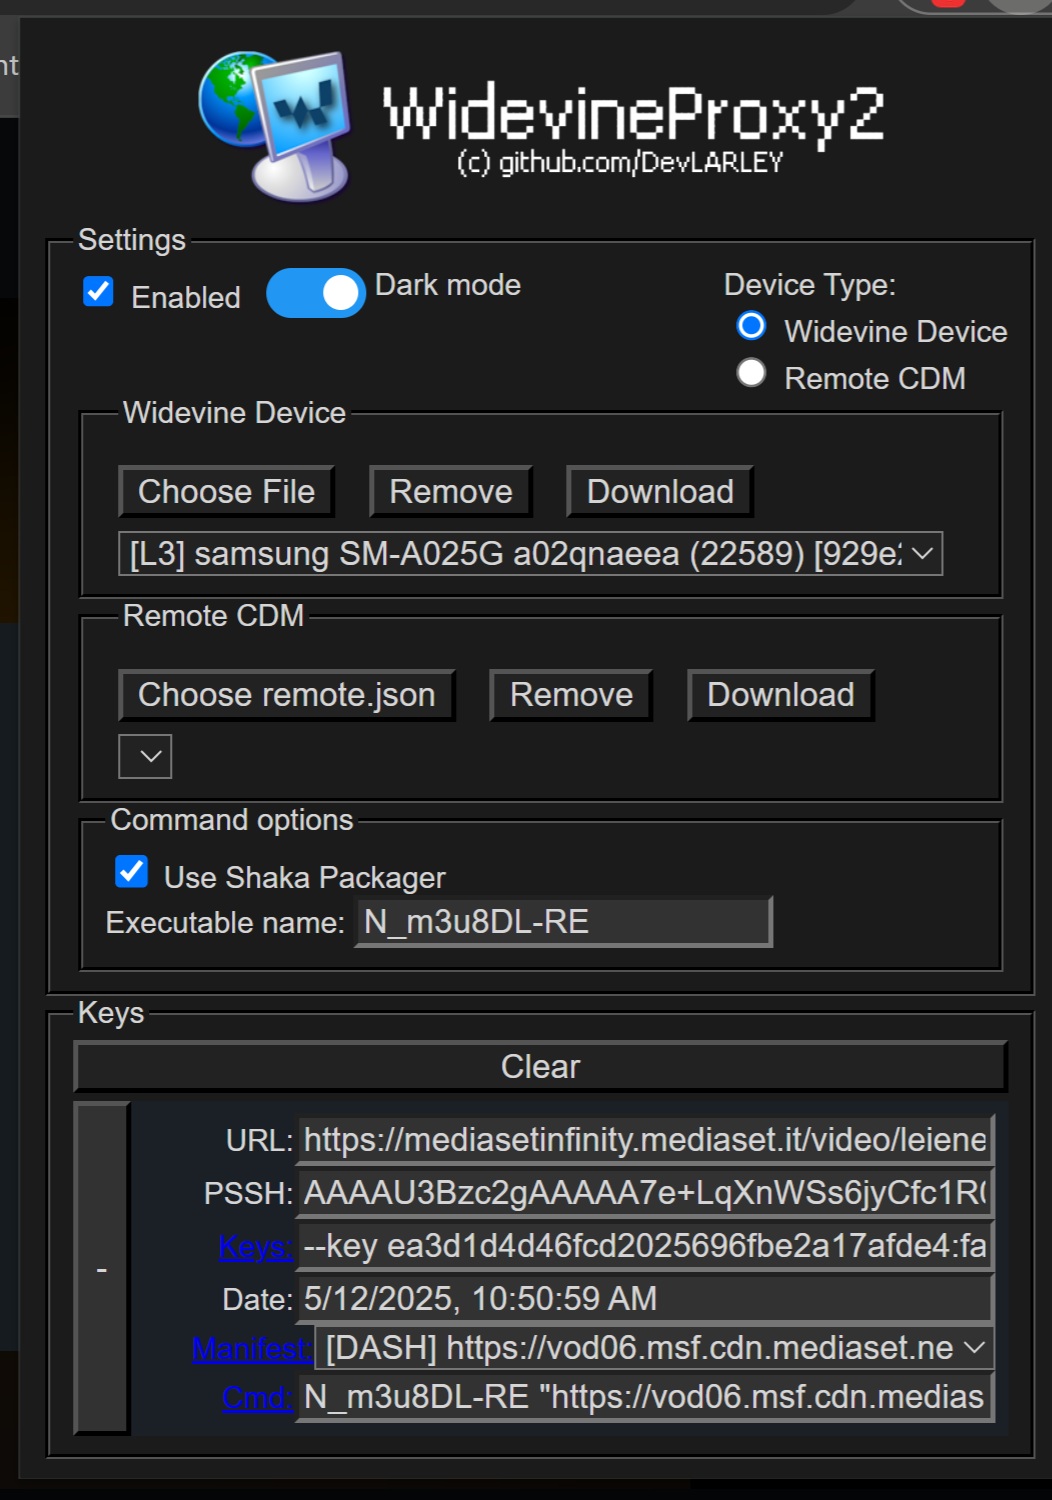Click the Cmd link
The width and height of the screenshot is (1052, 1500).
258,1397
